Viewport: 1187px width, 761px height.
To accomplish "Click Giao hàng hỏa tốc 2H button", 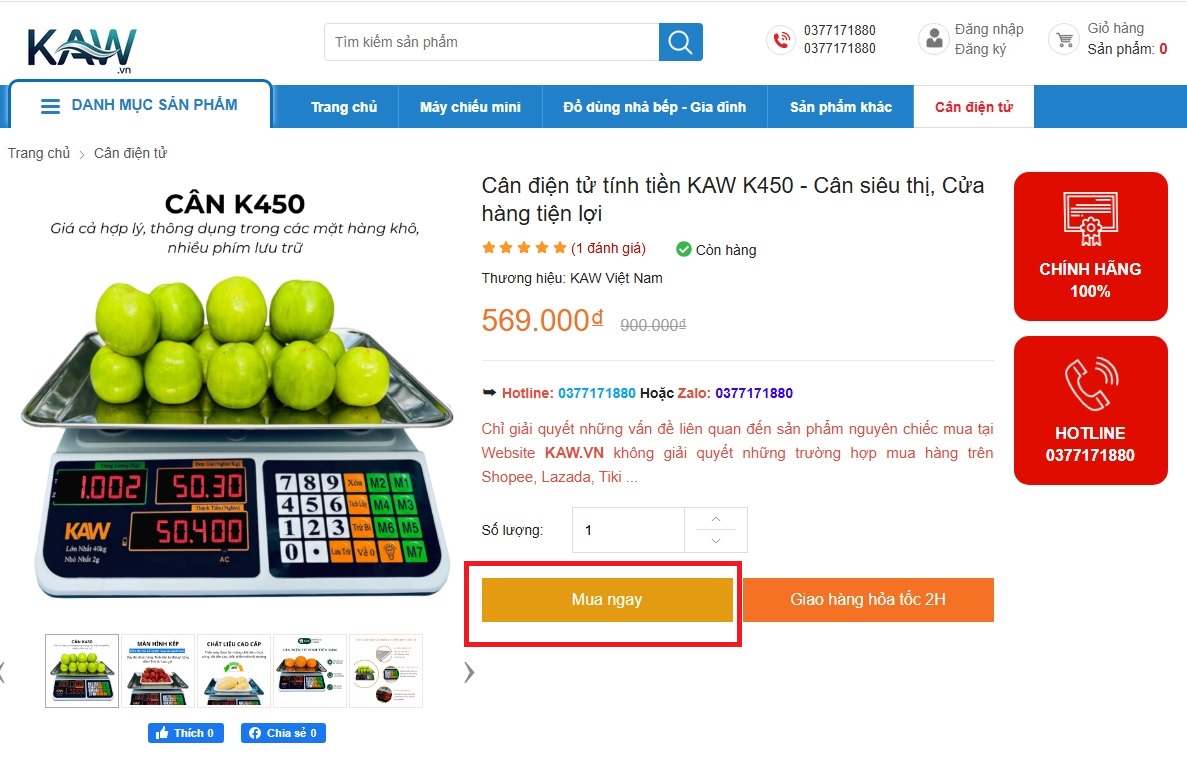I will 868,600.
